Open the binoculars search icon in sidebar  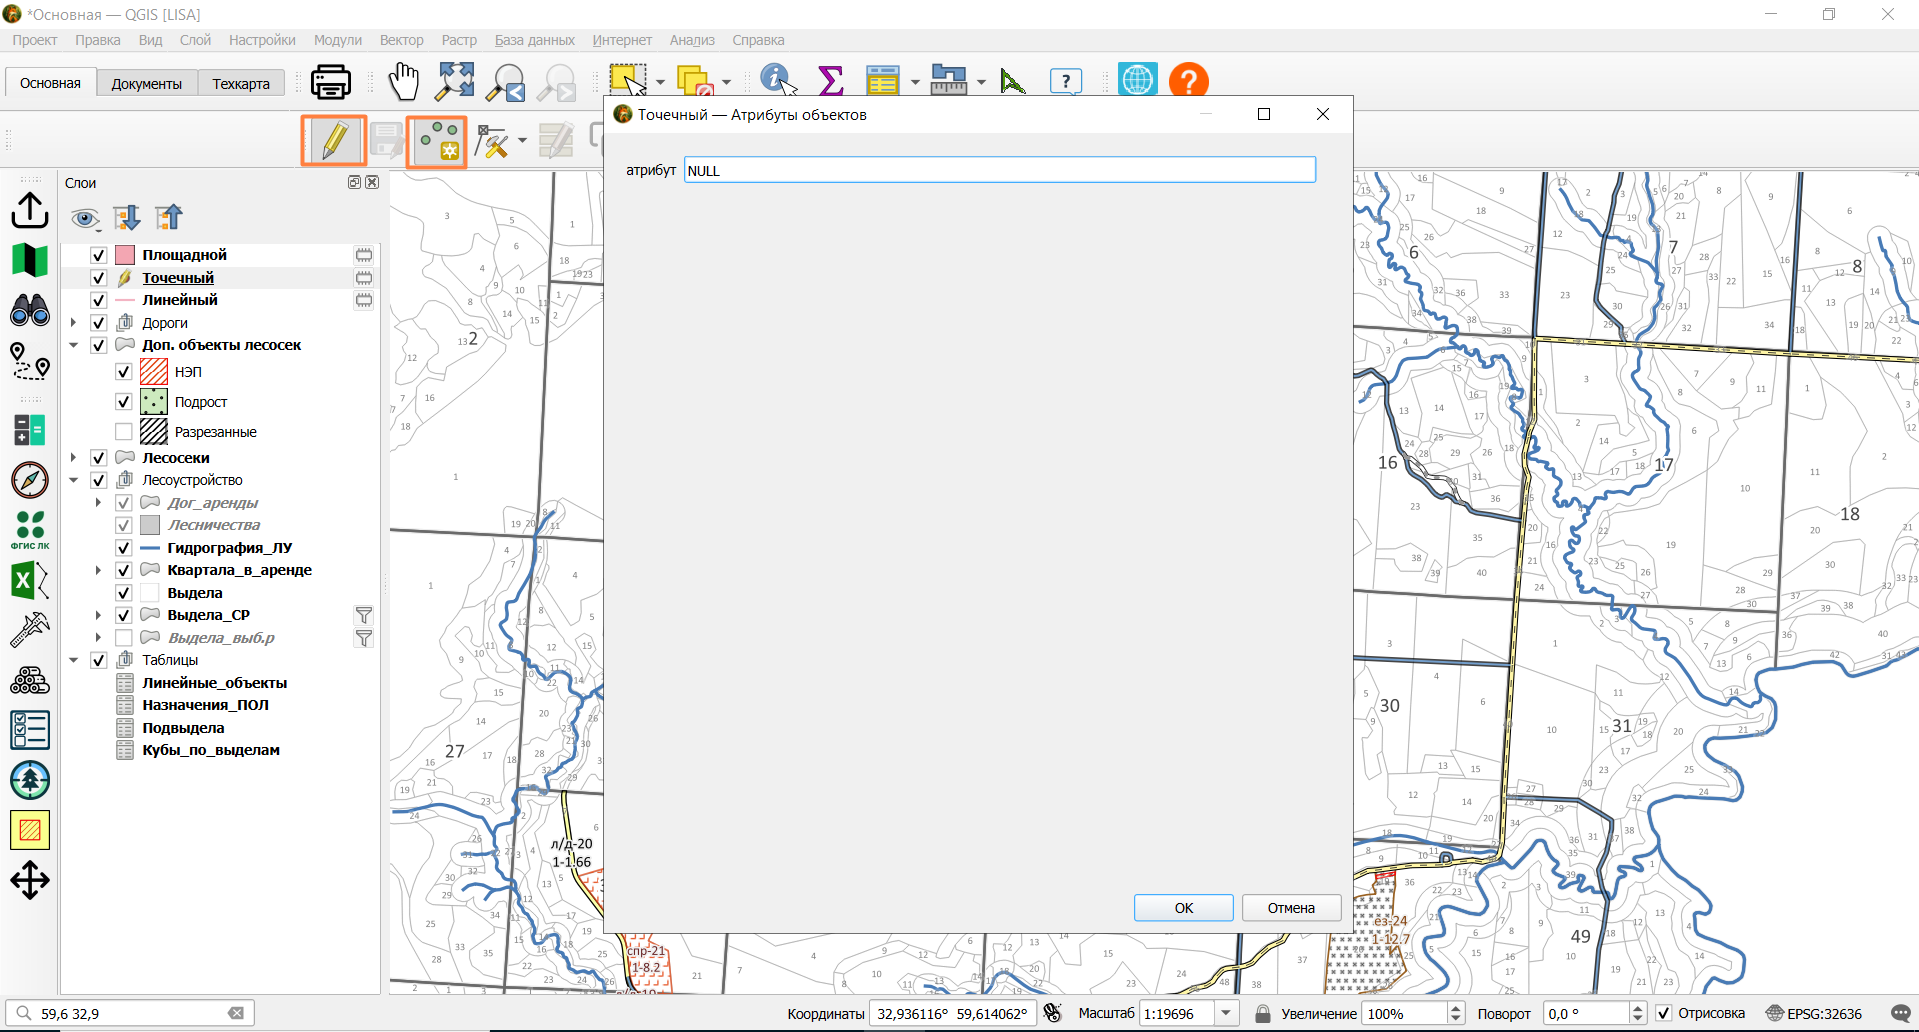[30, 310]
